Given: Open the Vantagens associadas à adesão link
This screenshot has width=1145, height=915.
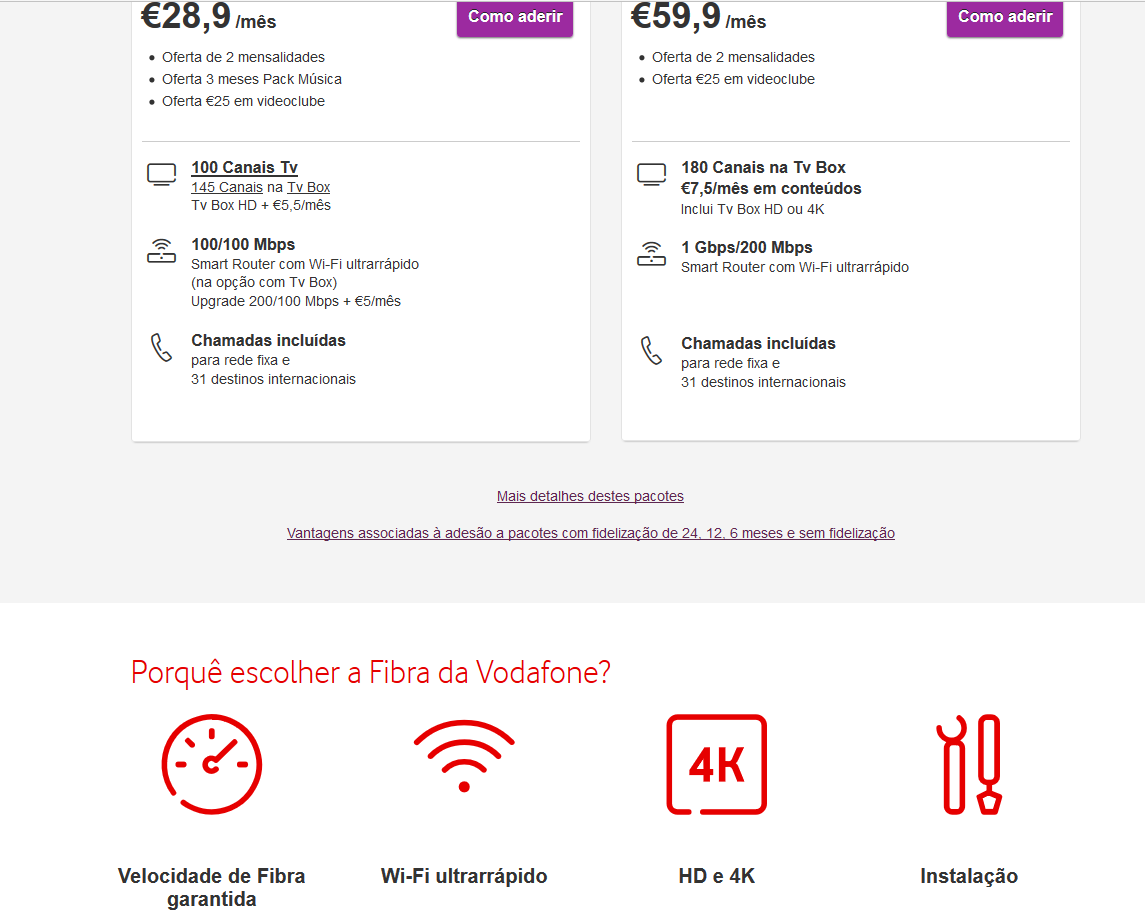Looking at the screenshot, I should click(590, 533).
